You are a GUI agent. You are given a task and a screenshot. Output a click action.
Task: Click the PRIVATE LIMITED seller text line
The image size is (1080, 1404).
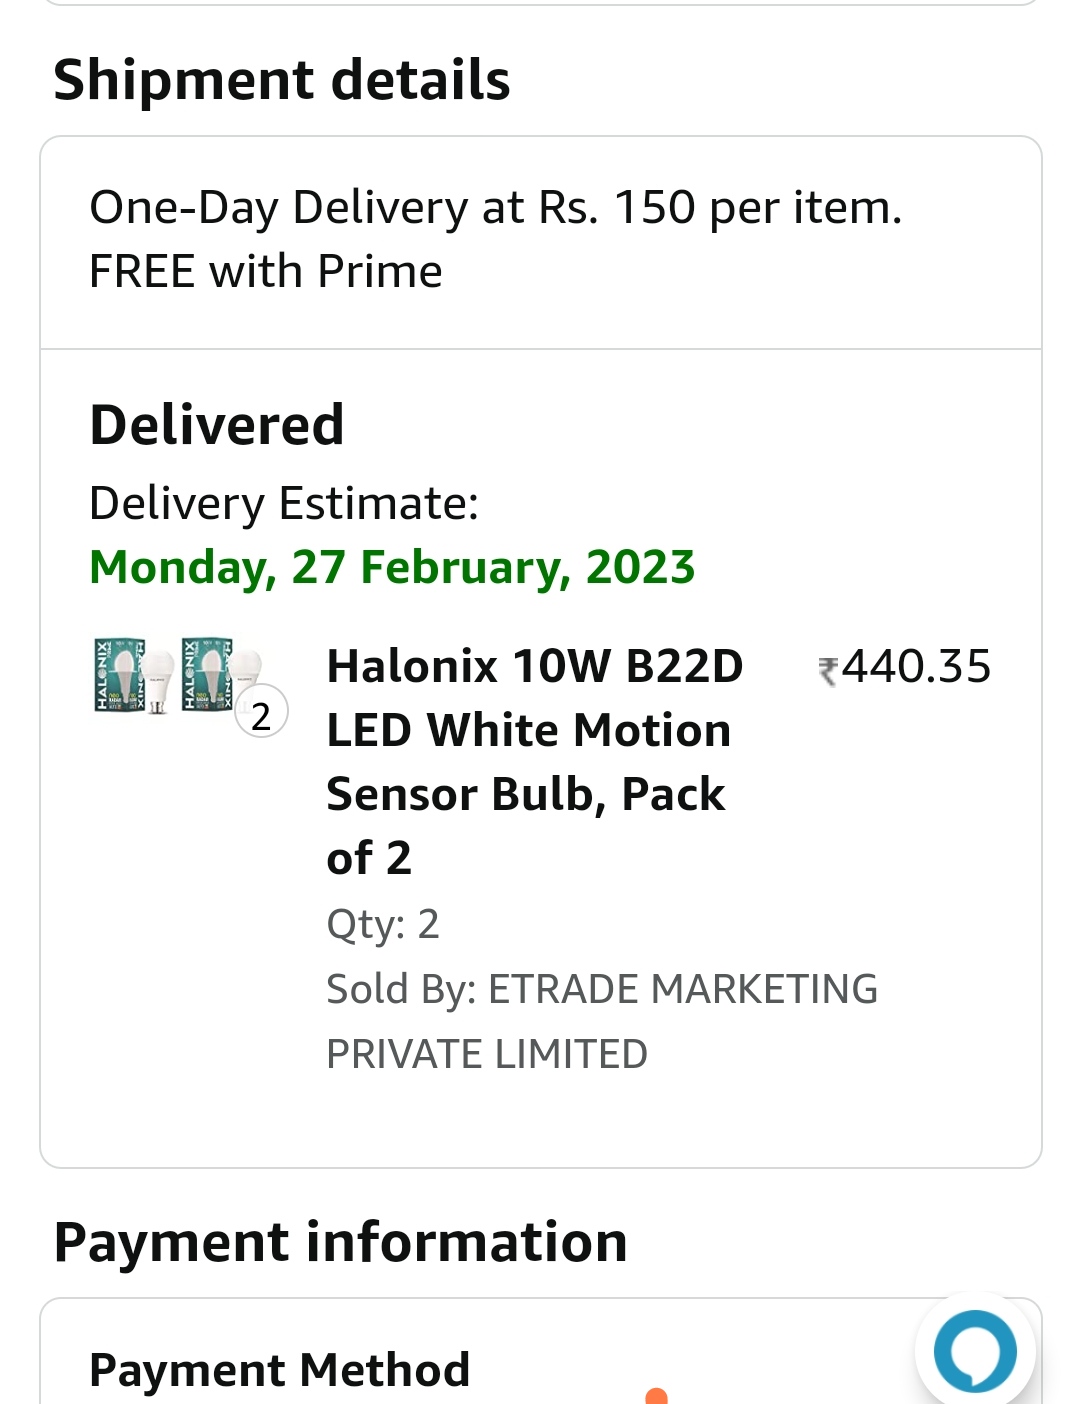click(x=487, y=1054)
